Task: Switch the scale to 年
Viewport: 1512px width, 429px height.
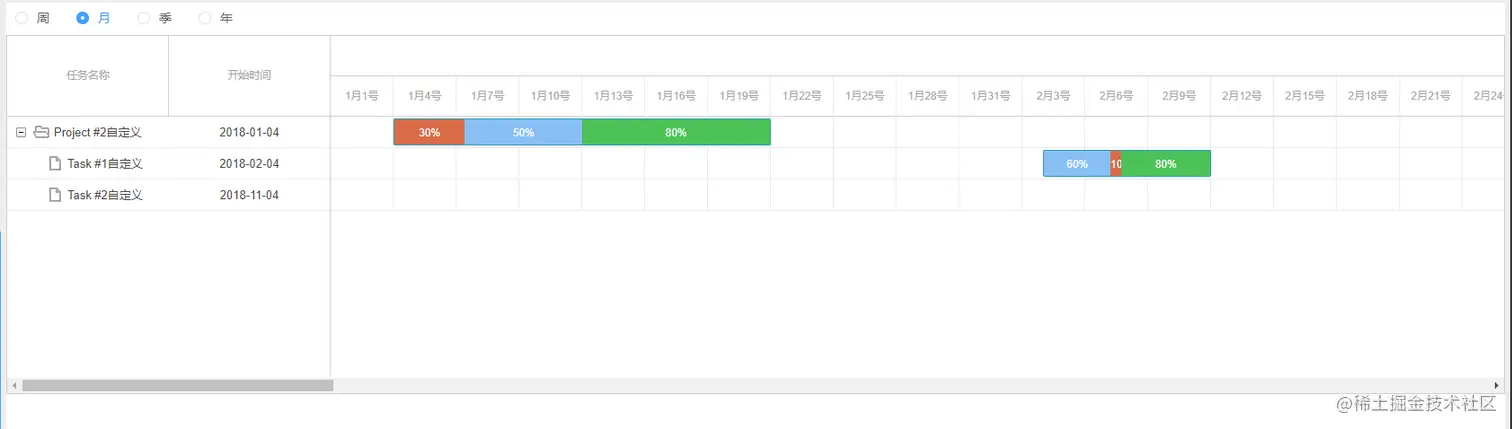Action: (x=205, y=18)
